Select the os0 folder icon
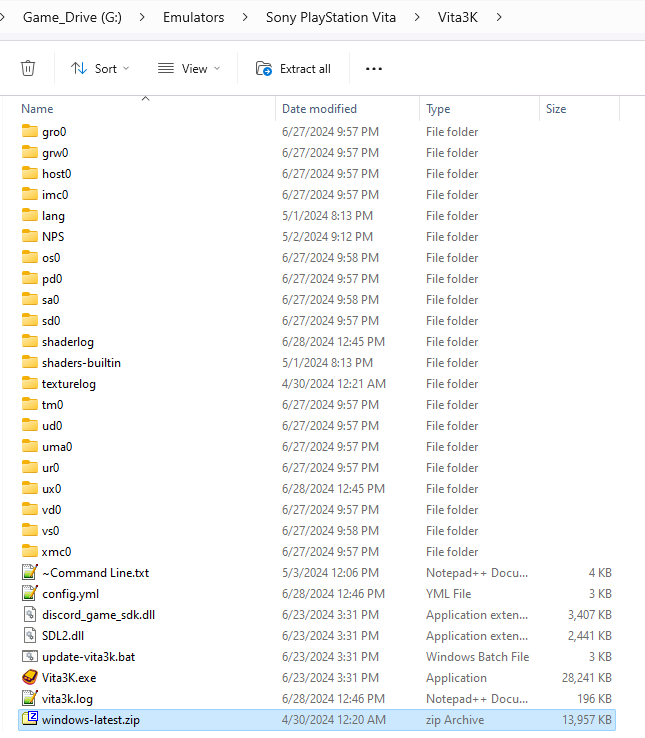This screenshot has width=645, height=738. point(30,257)
